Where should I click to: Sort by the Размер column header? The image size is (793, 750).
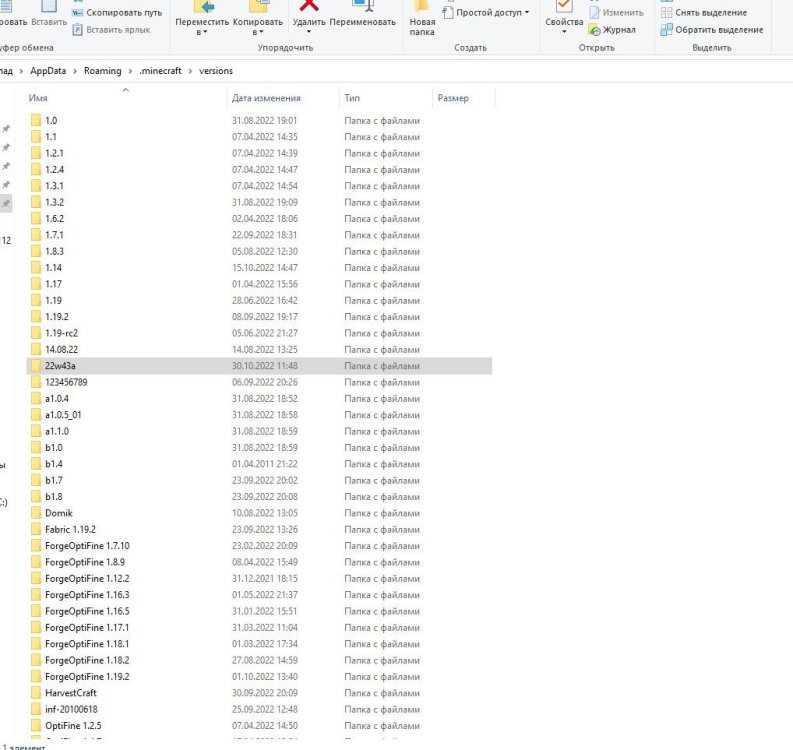tap(453, 98)
